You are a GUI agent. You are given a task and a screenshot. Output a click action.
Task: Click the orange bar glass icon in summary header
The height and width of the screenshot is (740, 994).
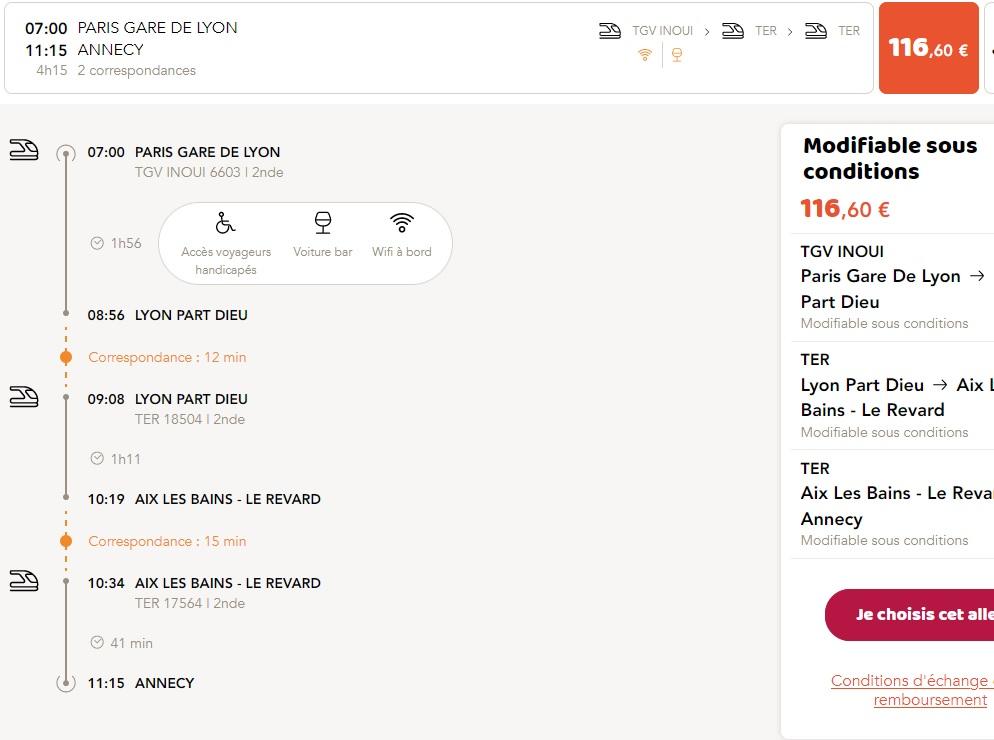point(677,55)
